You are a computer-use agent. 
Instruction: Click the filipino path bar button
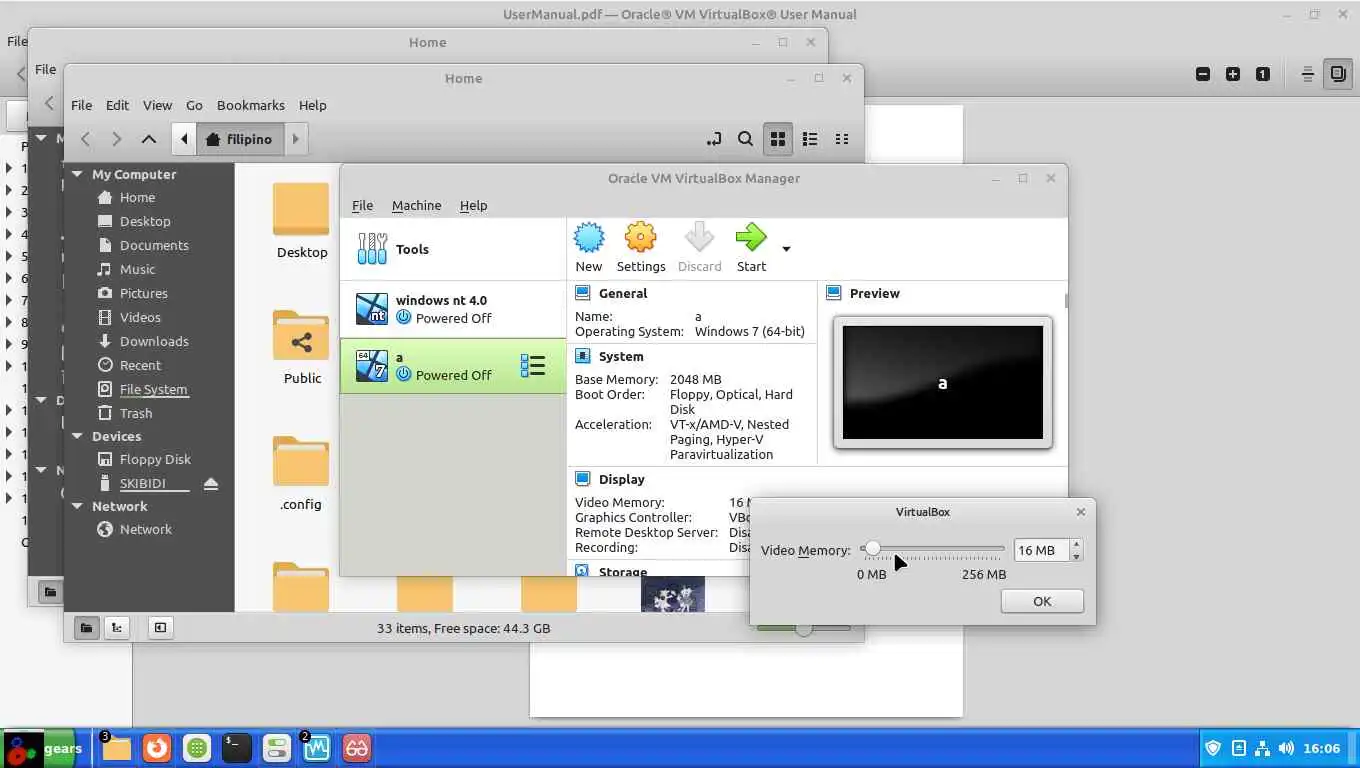click(240, 139)
